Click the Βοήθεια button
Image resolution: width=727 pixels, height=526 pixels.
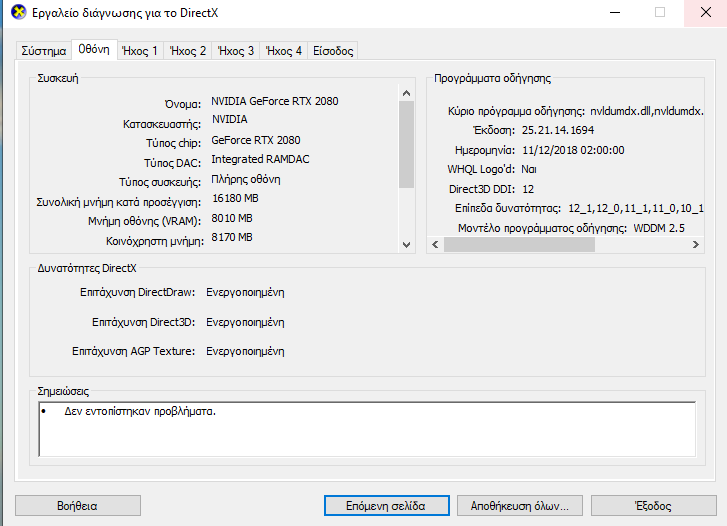pos(77,506)
